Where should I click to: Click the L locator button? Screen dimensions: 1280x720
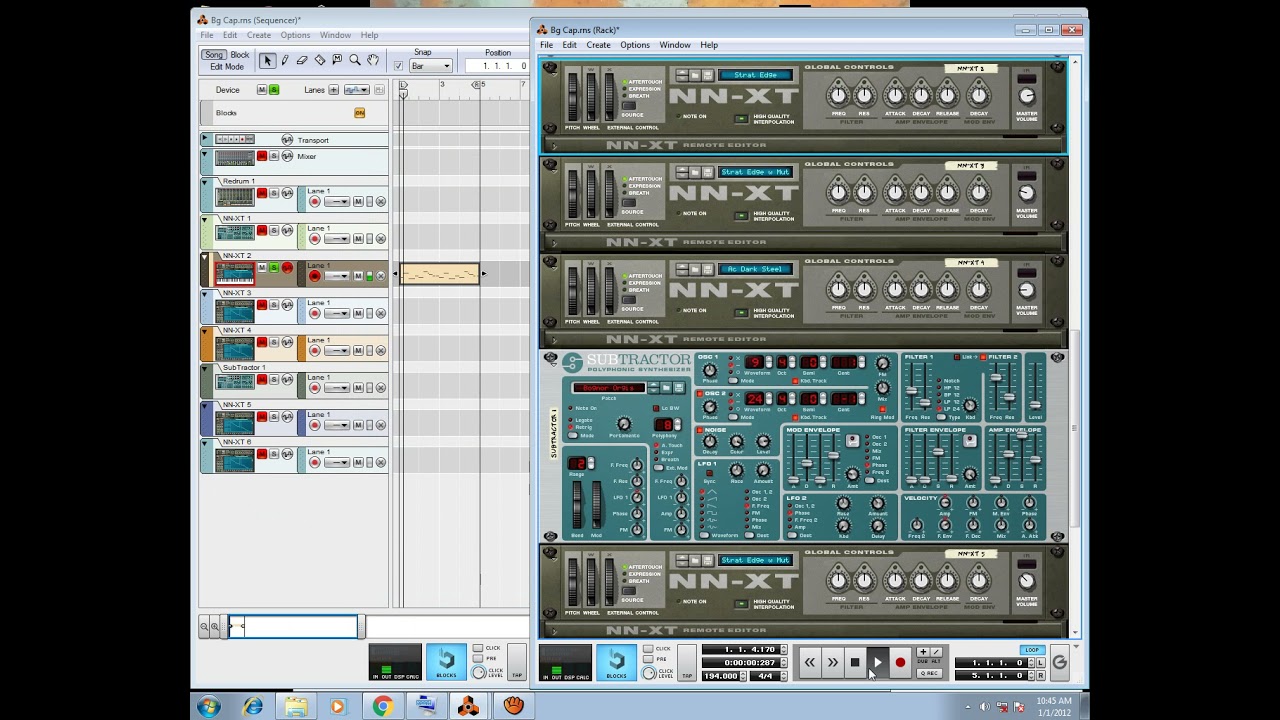point(1041,663)
